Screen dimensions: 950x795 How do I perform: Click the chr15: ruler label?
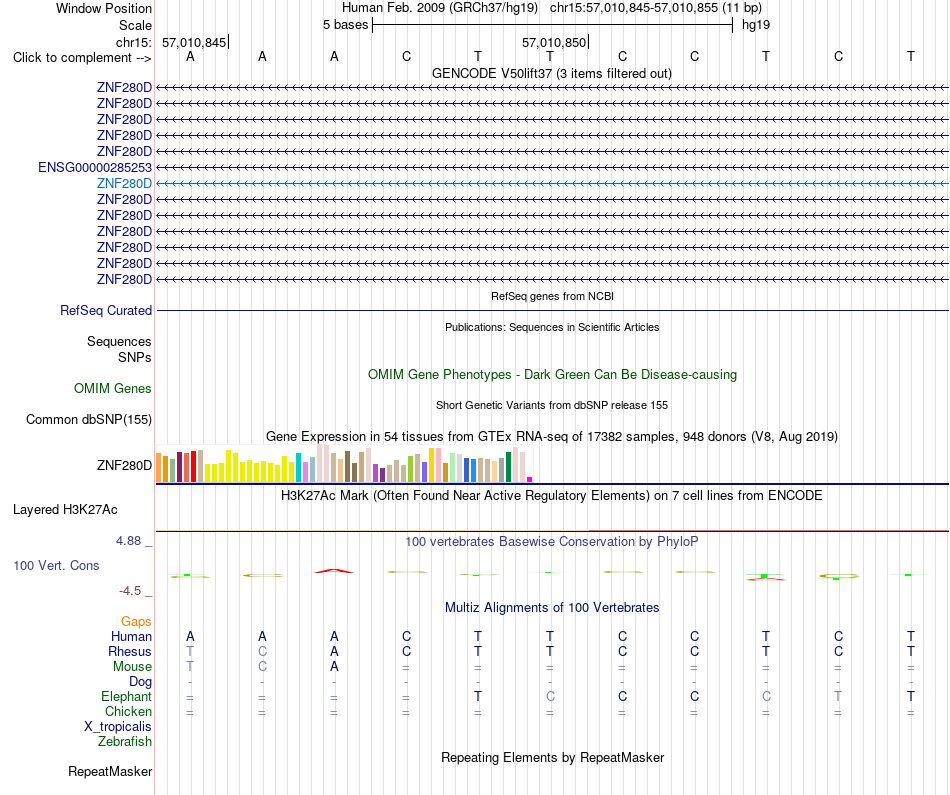click(x=134, y=42)
